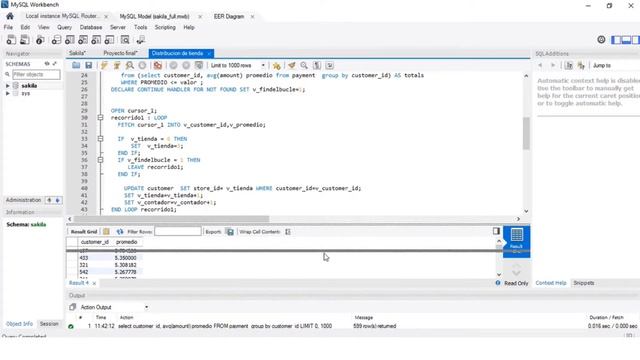Viewport: 640px width, 360px height.
Task: Collapse the LOOP fold marker at line 30
Action: (100, 118)
